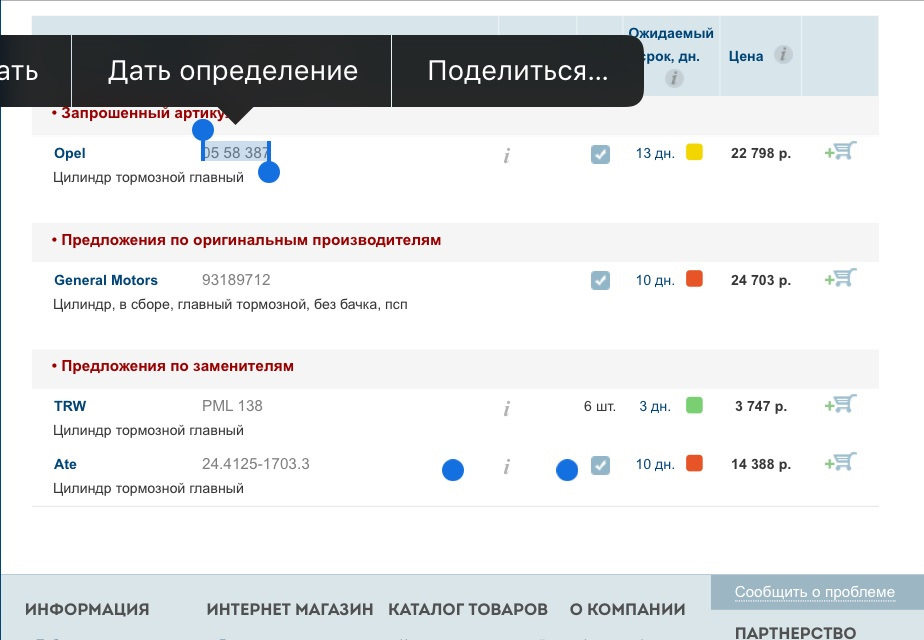Select article number PML 138
The width and height of the screenshot is (924, 640).
[x=232, y=405]
